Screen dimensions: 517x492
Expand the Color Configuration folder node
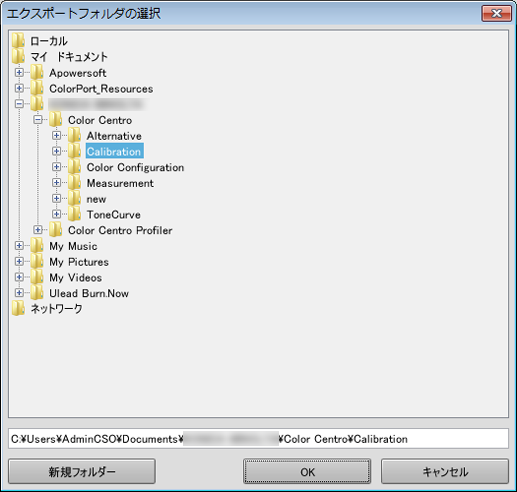57,167
